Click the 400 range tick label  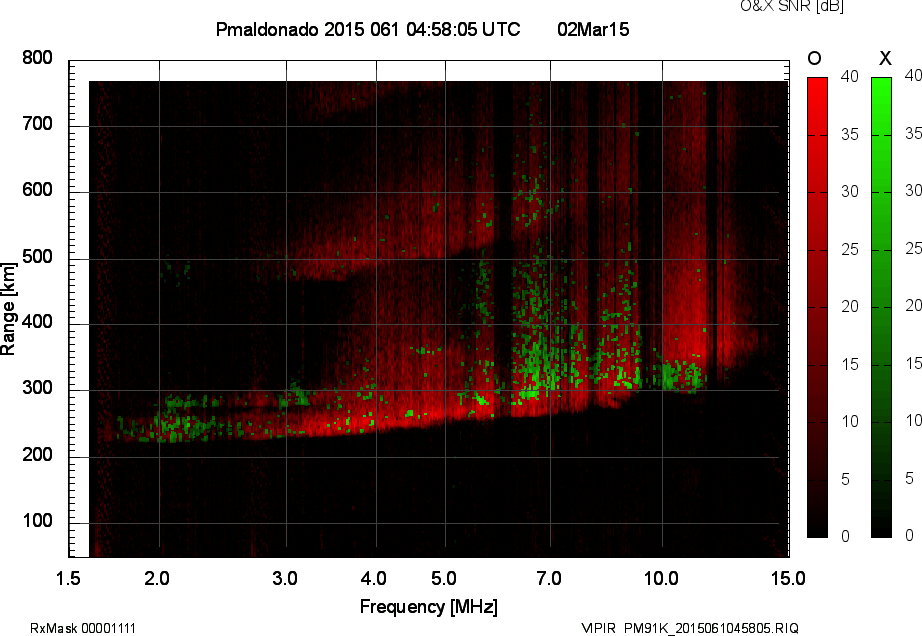37,322
